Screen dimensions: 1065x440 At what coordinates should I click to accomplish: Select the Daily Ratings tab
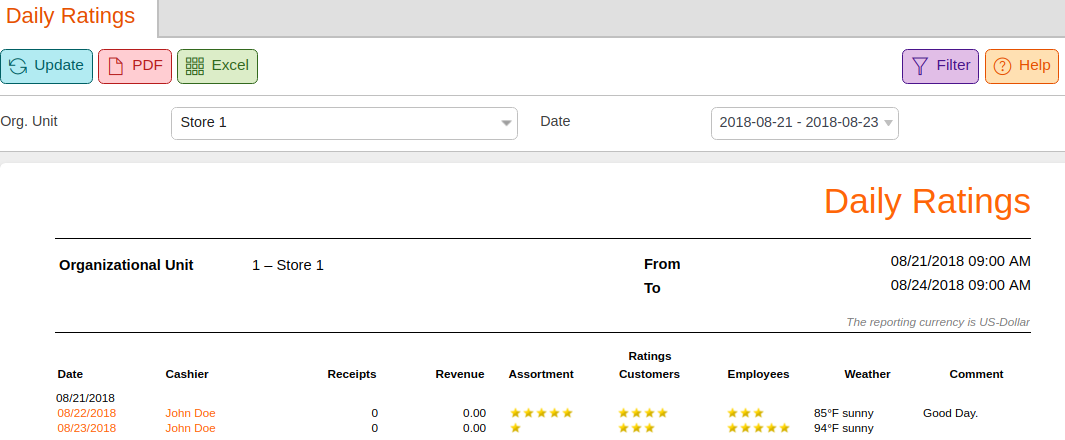(x=71, y=16)
